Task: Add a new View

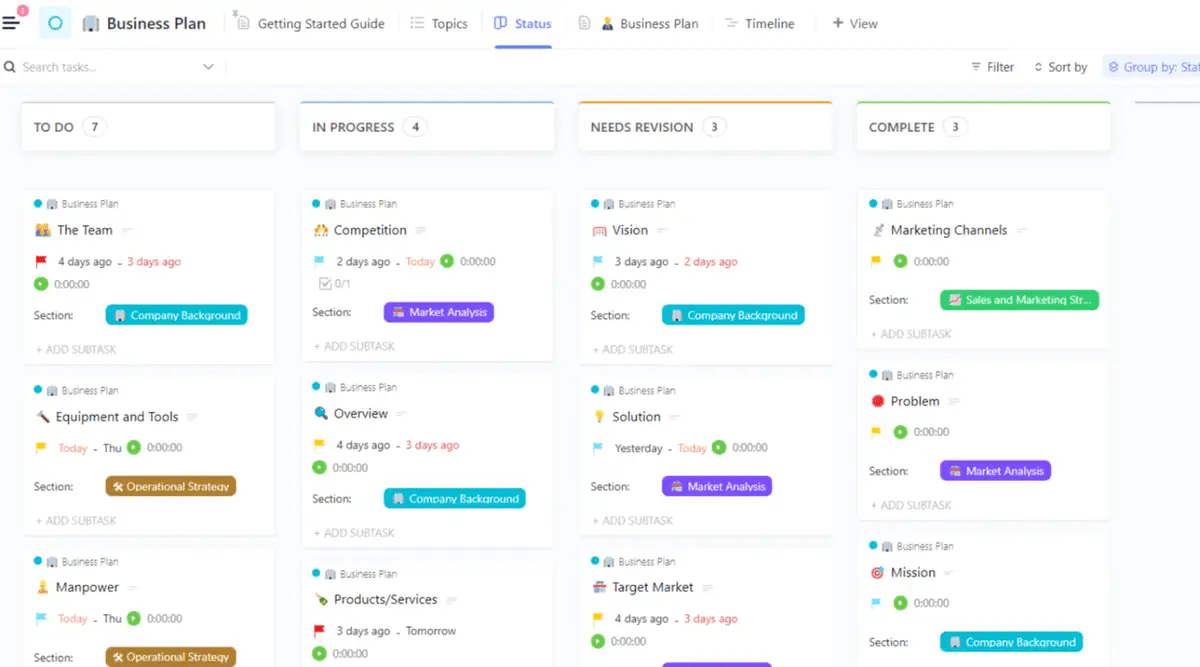Action: pos(855,24)
